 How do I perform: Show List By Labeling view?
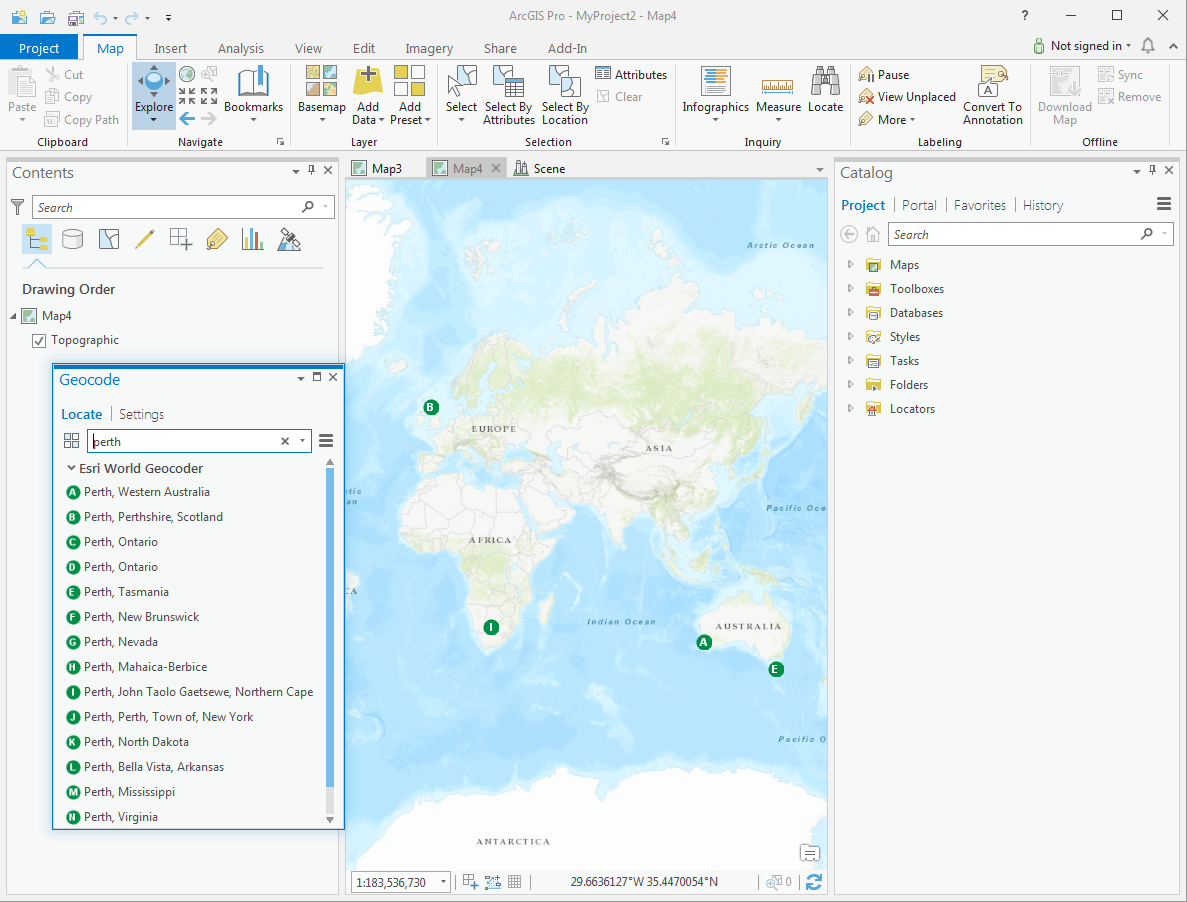tap(217, 240)
